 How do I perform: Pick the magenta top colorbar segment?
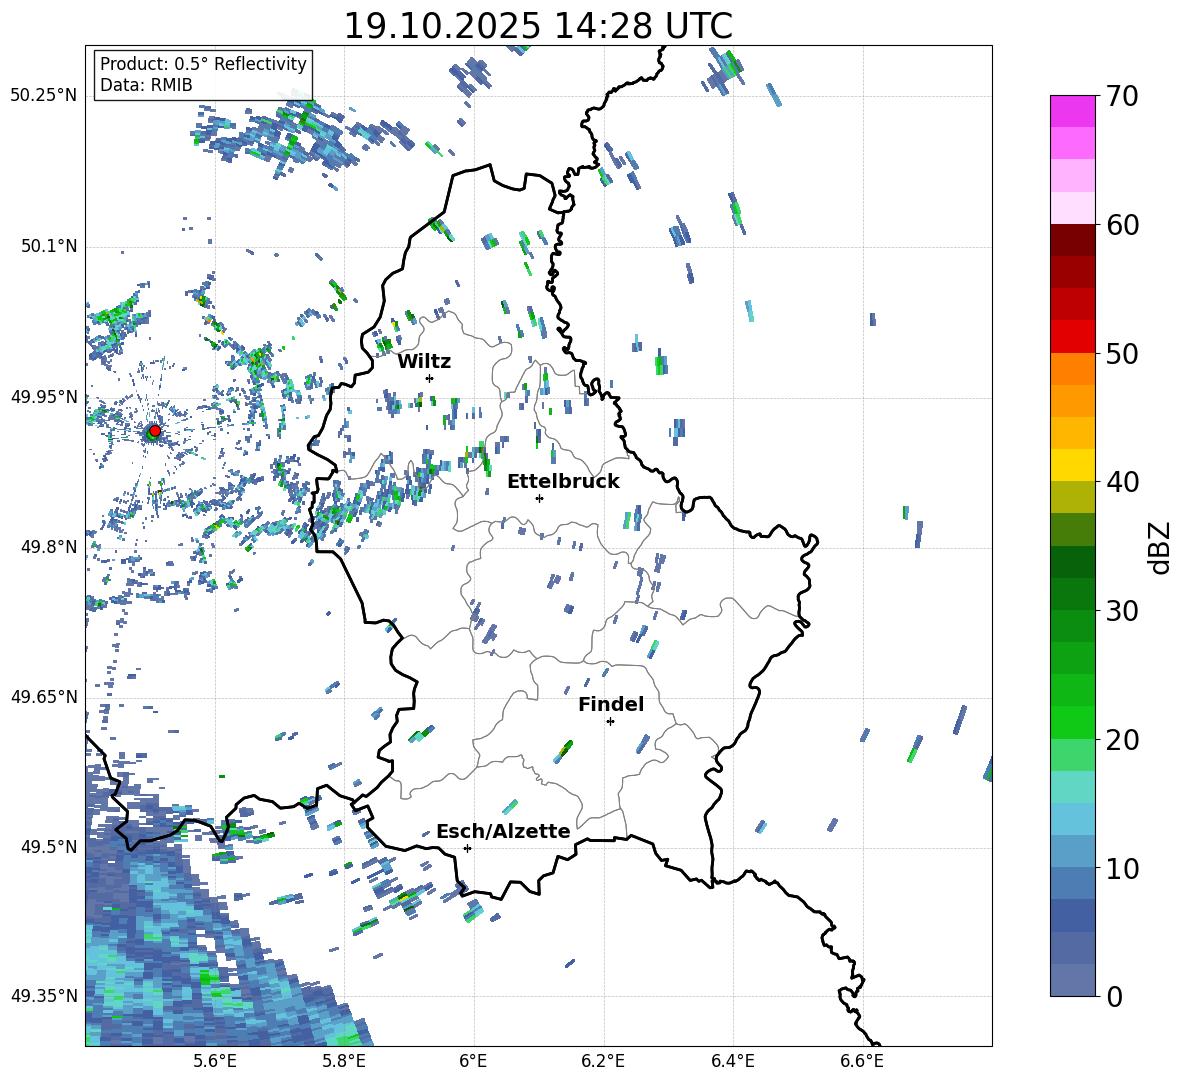pyautogui.click(x=1072, y=111)
